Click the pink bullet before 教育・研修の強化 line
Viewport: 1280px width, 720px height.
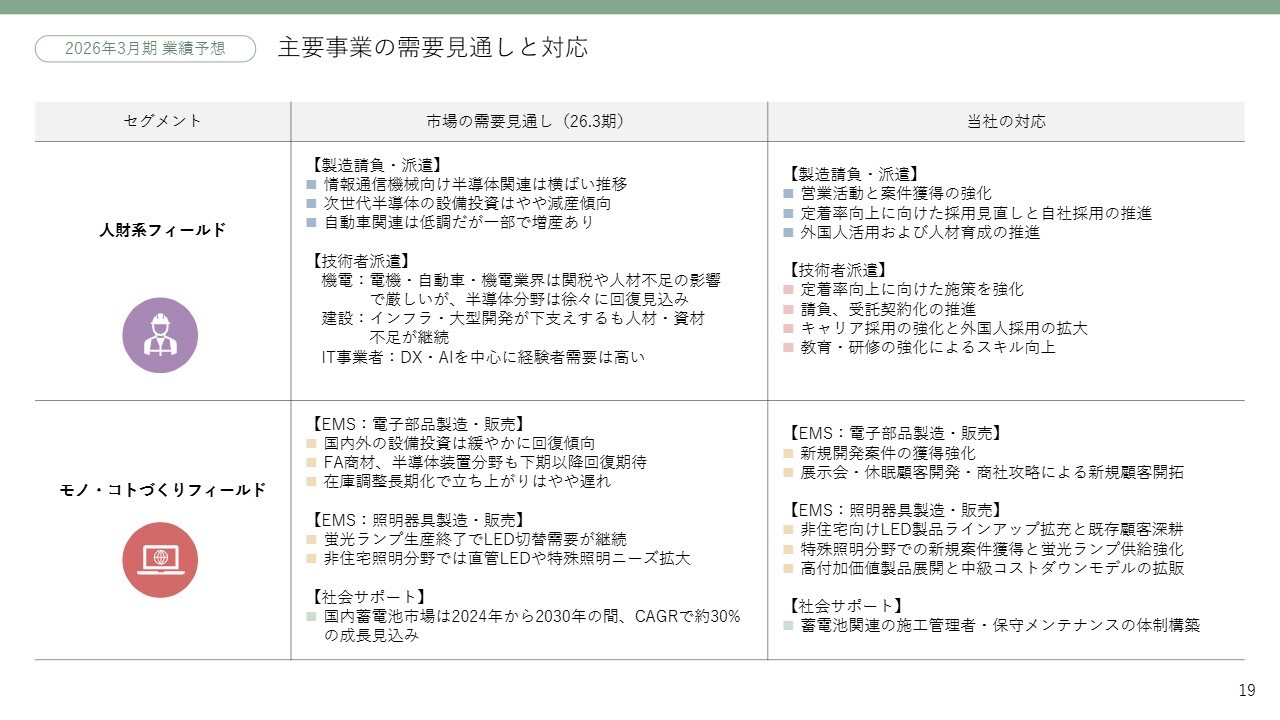coord(789,348)
